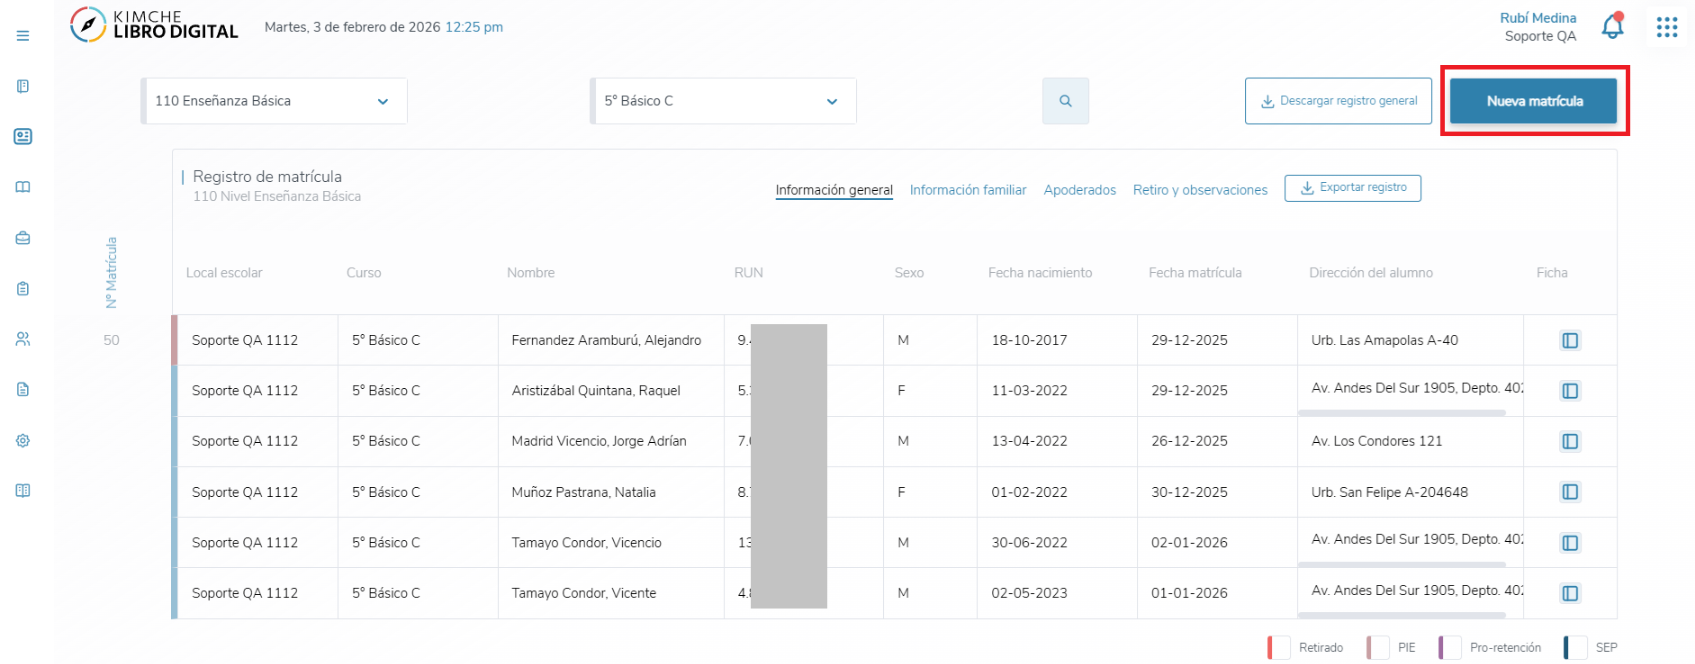1695x664 pixels.
Task: Open the users sidebar icon
Action: 23,339
